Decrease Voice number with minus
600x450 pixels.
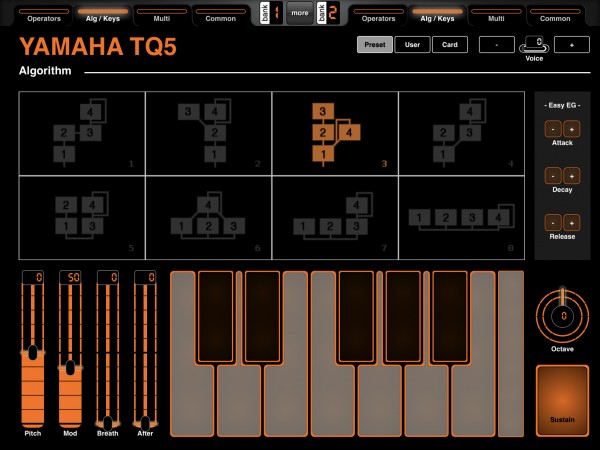pos(497,45)
